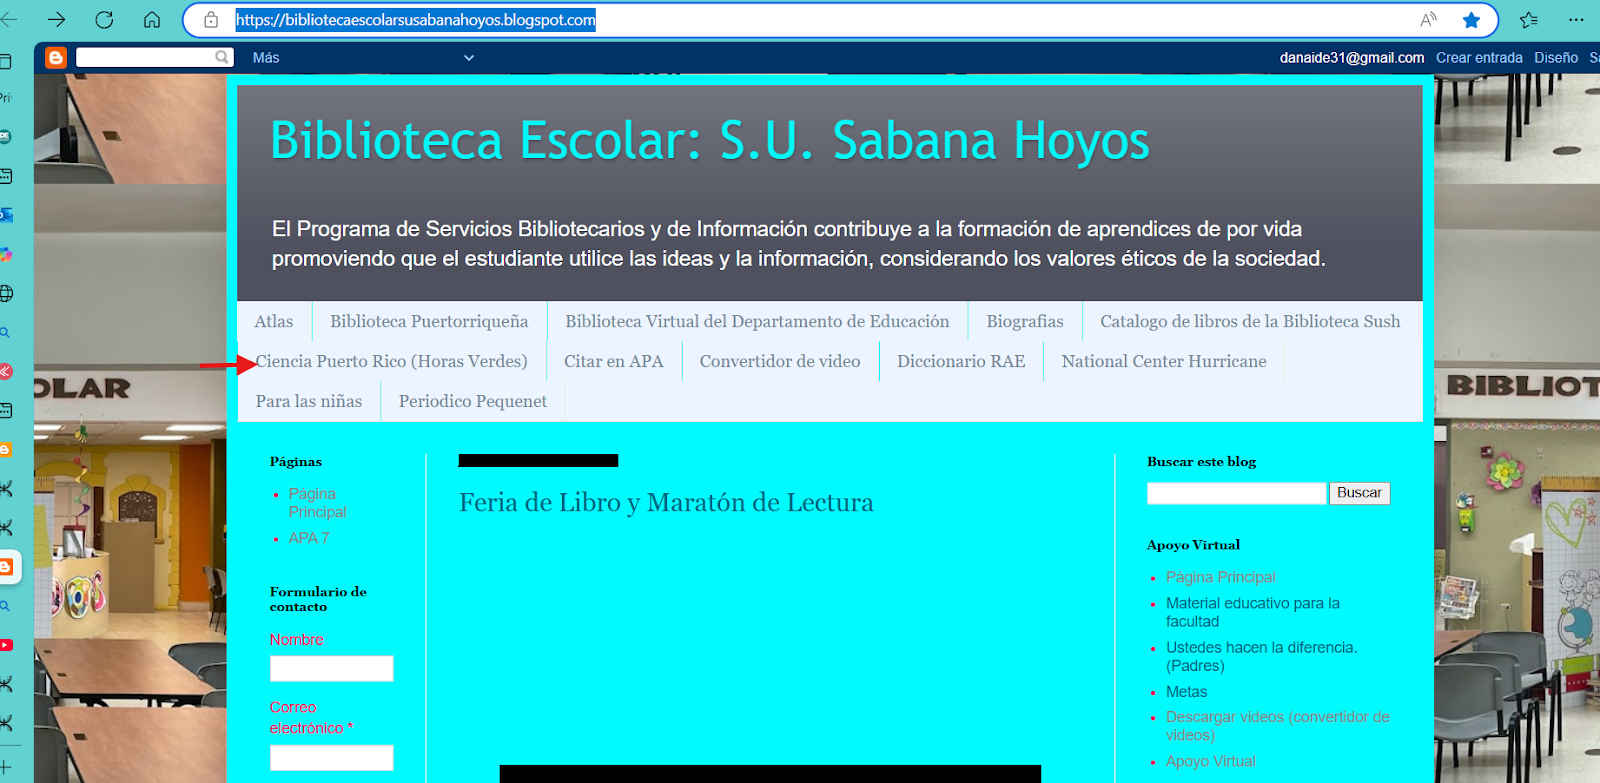Viewport: 1600px width, 783px height.
Task: Open the Convertidor de video tab
Action: (780, 361)
